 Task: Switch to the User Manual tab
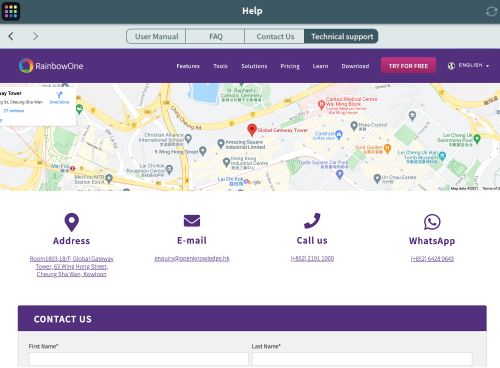(156, 36)
